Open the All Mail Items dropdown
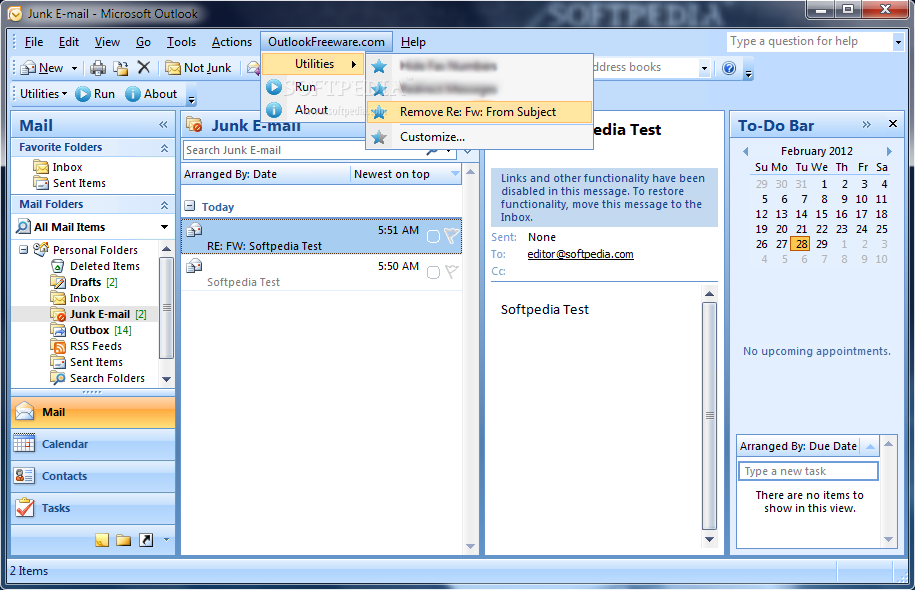This screenshot has width=915, height=590. pyautogui.click(x=165, y=227)
